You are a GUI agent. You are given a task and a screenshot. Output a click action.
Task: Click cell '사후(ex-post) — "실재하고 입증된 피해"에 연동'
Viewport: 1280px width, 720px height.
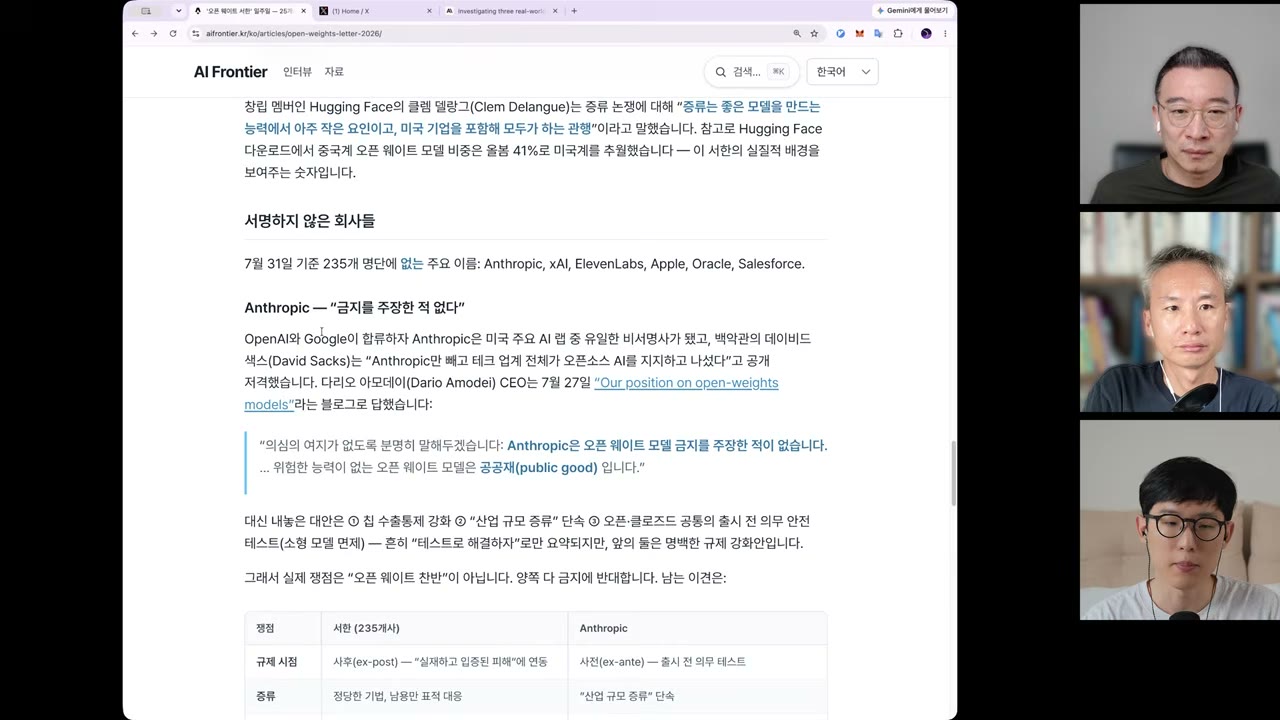tap(440, 662)
